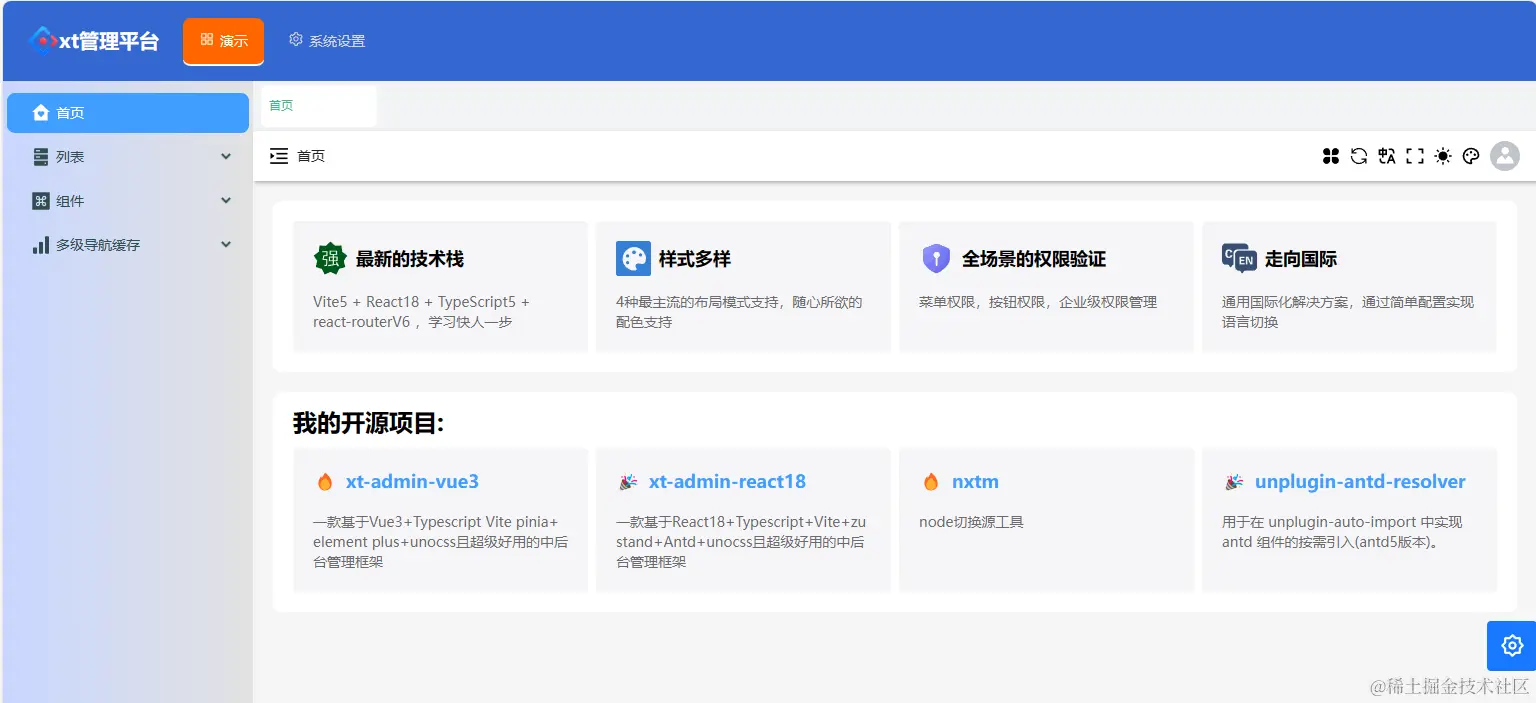1536x703 pixels.
Task: Click the palette icon on 样式多样 card
Action: [633, 259]
